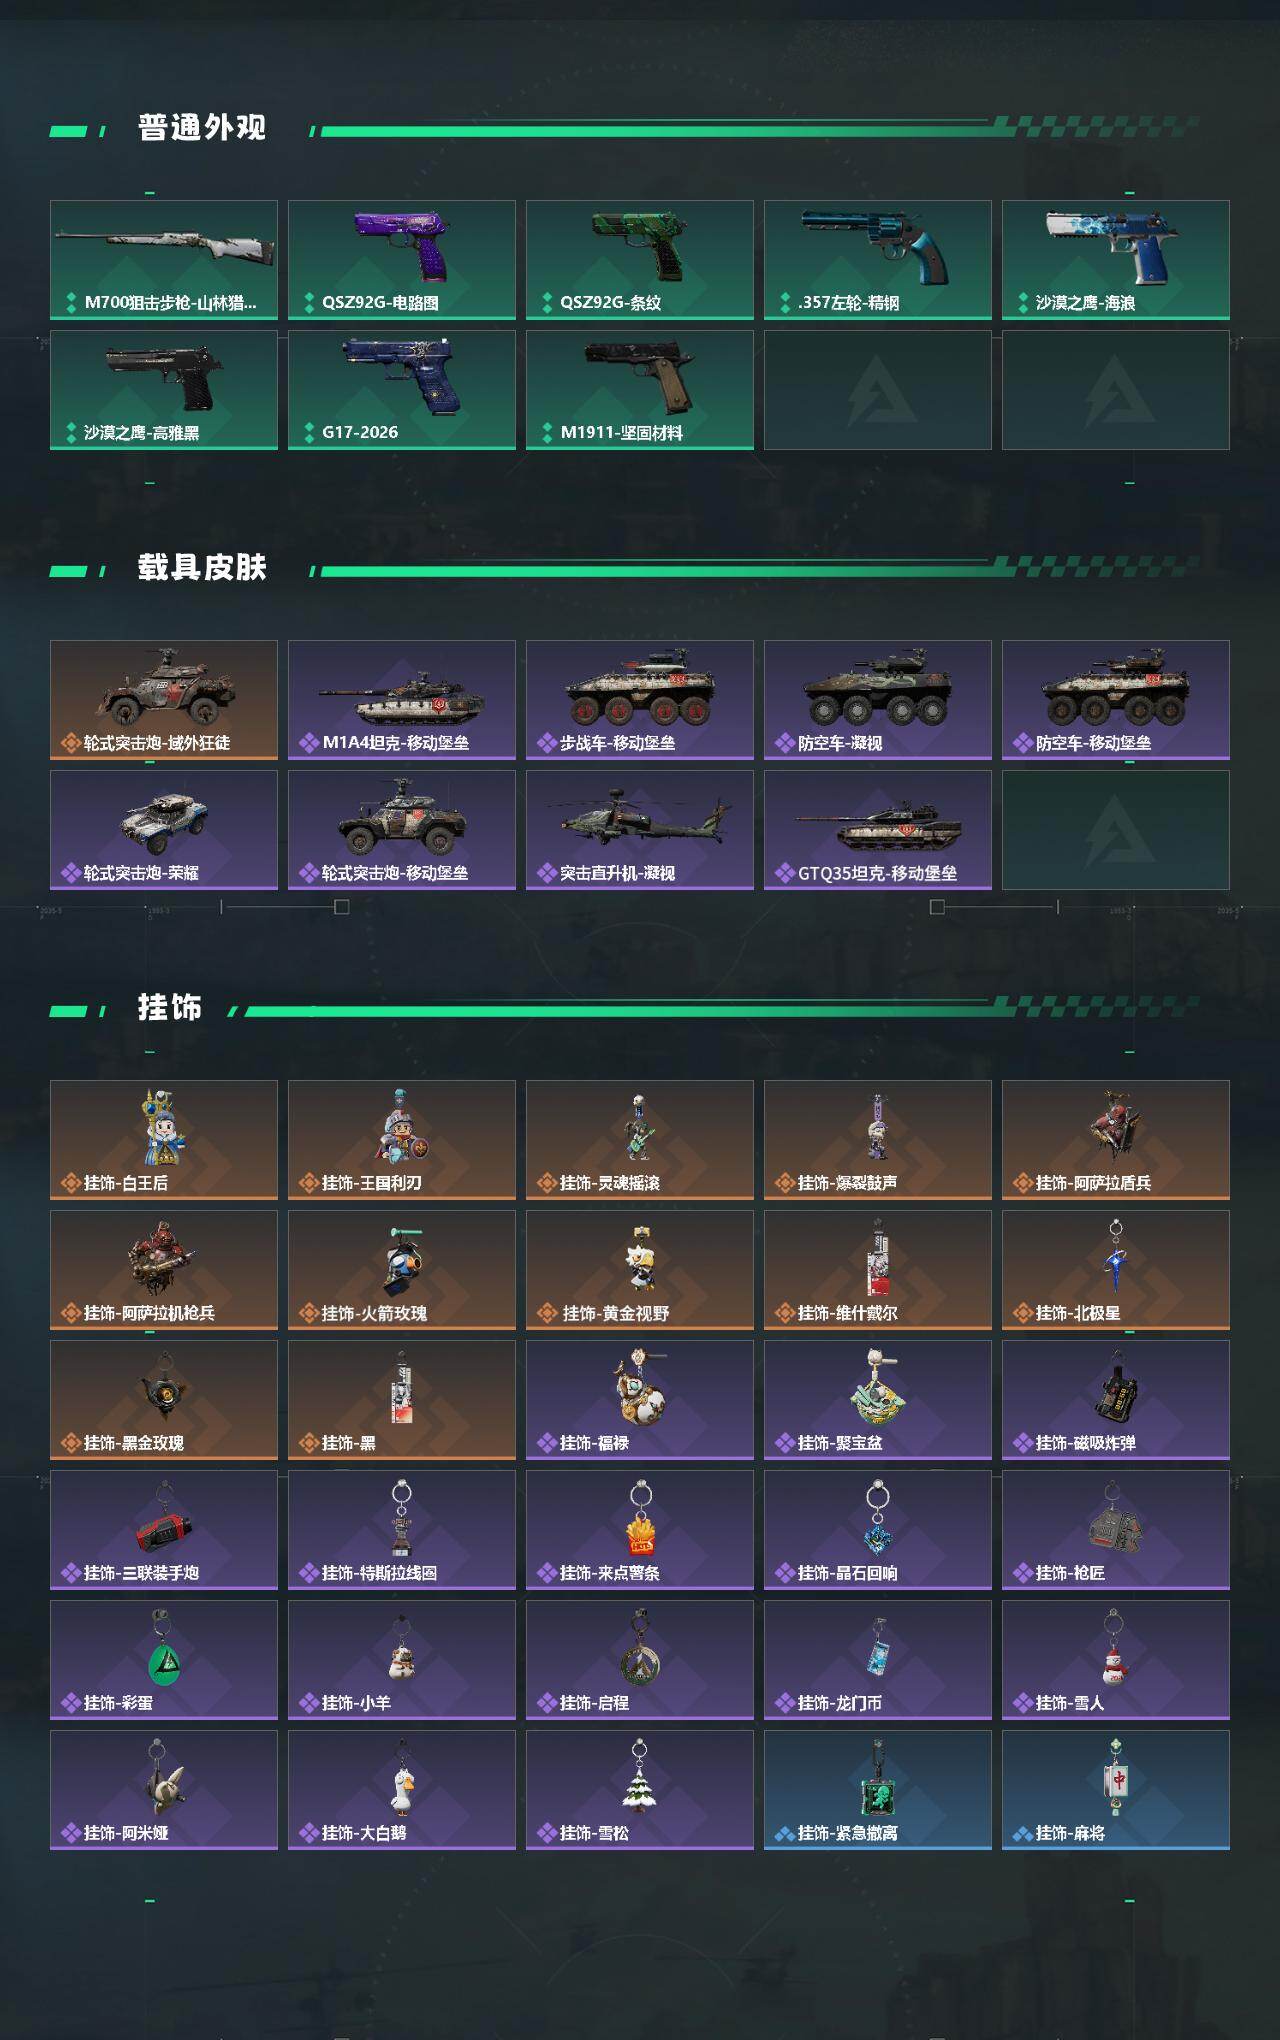Select the M1A4坦克-移动堡垒 tank skin
Image resolution: width=1280 pixels, height=2040 pixels.
click(x=402, y=700)
